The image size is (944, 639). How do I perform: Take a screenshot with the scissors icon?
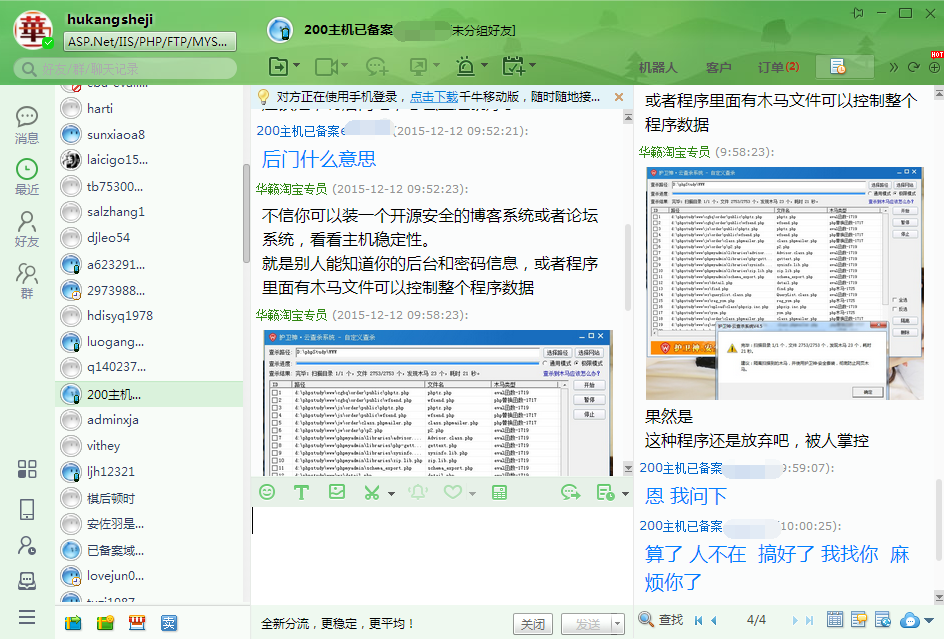click(x=372, y=493)
